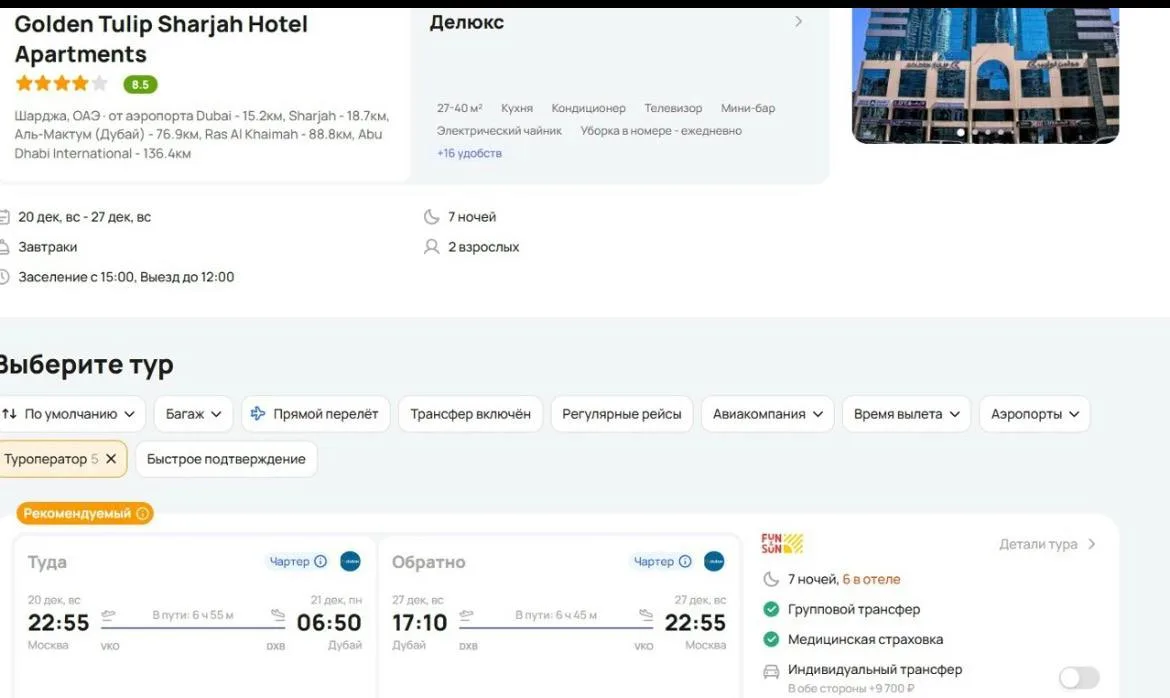
Task: Click the Чартер label under Обратно
Action: point(654,561)
